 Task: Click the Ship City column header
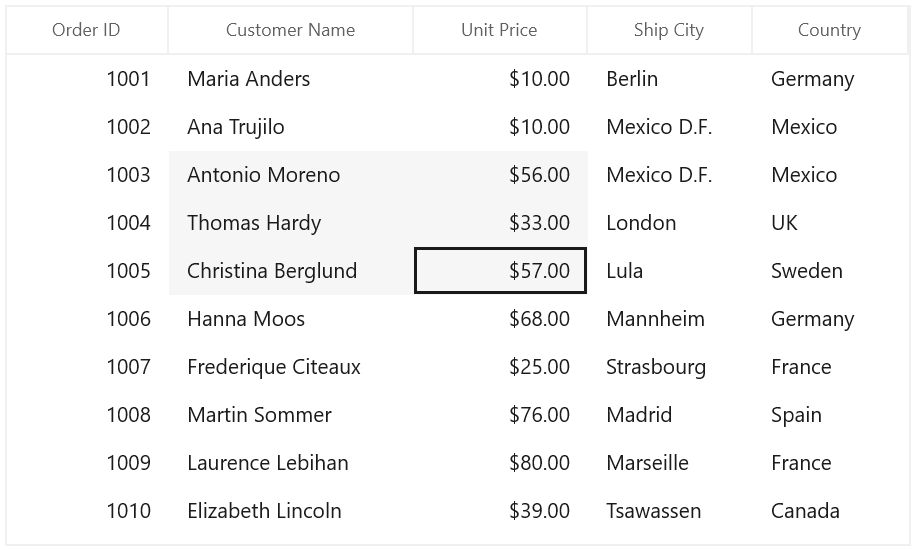point(669,30)
